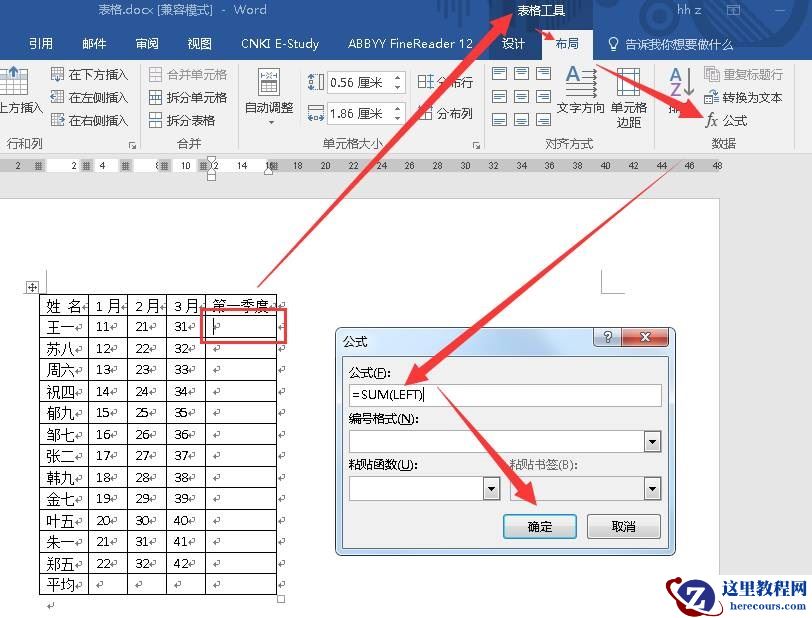Click table cell 苏八
This screenshot has height=618, width=812.
(x=64, y=349)
